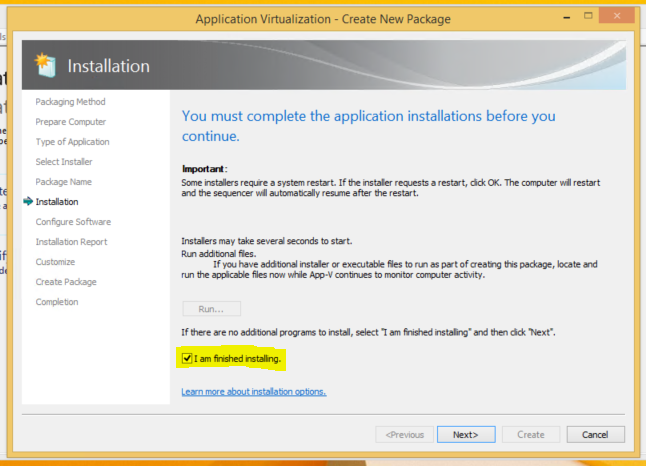Select the Customize step
Viewport: 646px width, 466px height.
click(55, 262)
